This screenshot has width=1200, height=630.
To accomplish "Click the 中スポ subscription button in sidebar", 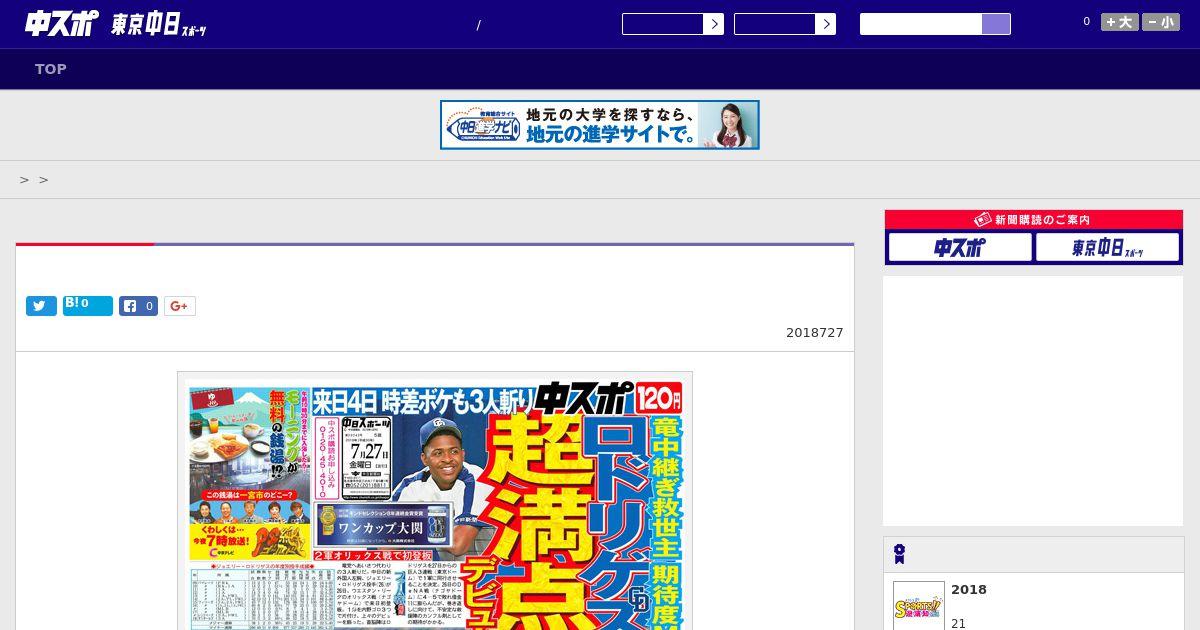I will pos(960,247).
